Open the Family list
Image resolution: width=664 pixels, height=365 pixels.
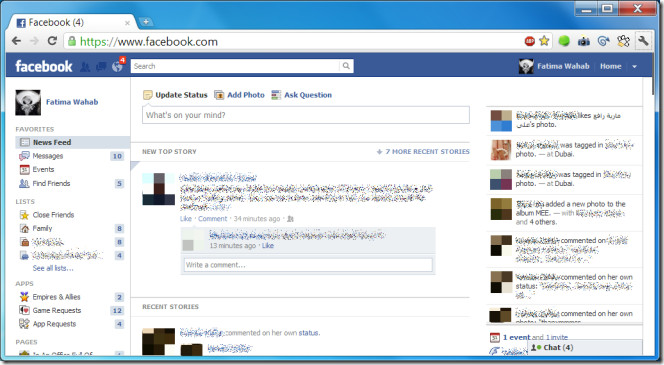[42, 228]
